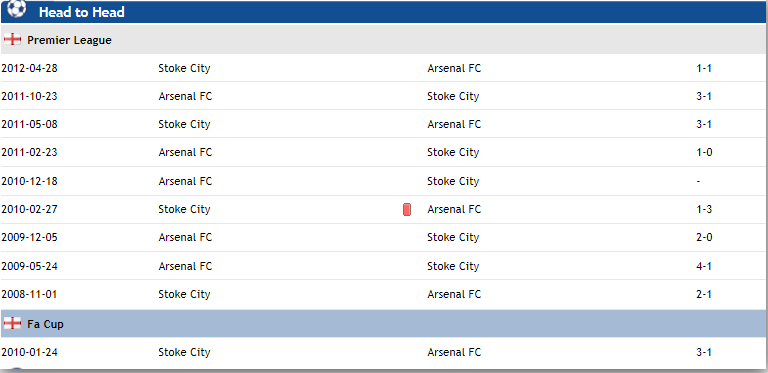The width and height of the screenshot is (768, 373).
Task: Click the England flag beside Fa Cup
Action: [12, 324]
